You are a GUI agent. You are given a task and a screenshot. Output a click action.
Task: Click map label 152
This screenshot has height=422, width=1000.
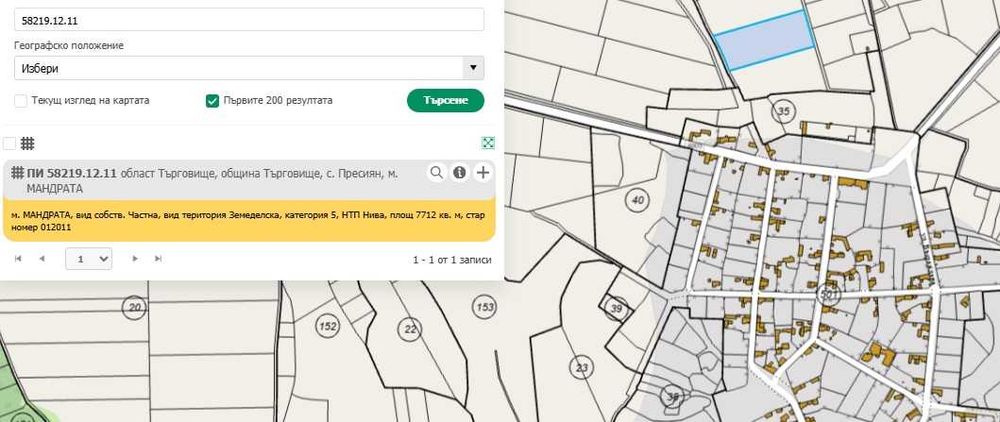pos(327,326)
